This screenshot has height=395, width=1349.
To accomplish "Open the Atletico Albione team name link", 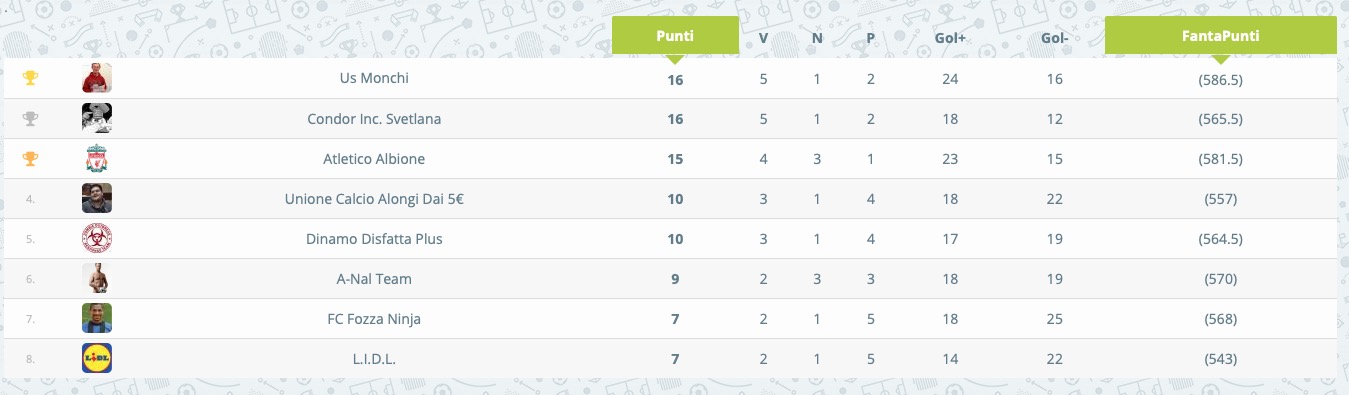I will [x=374, y=158].
